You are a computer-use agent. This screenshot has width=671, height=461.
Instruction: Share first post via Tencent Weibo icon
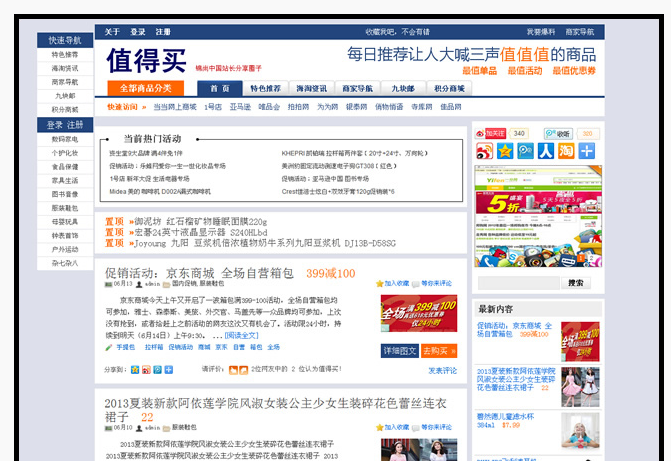[x=157, y=369]
